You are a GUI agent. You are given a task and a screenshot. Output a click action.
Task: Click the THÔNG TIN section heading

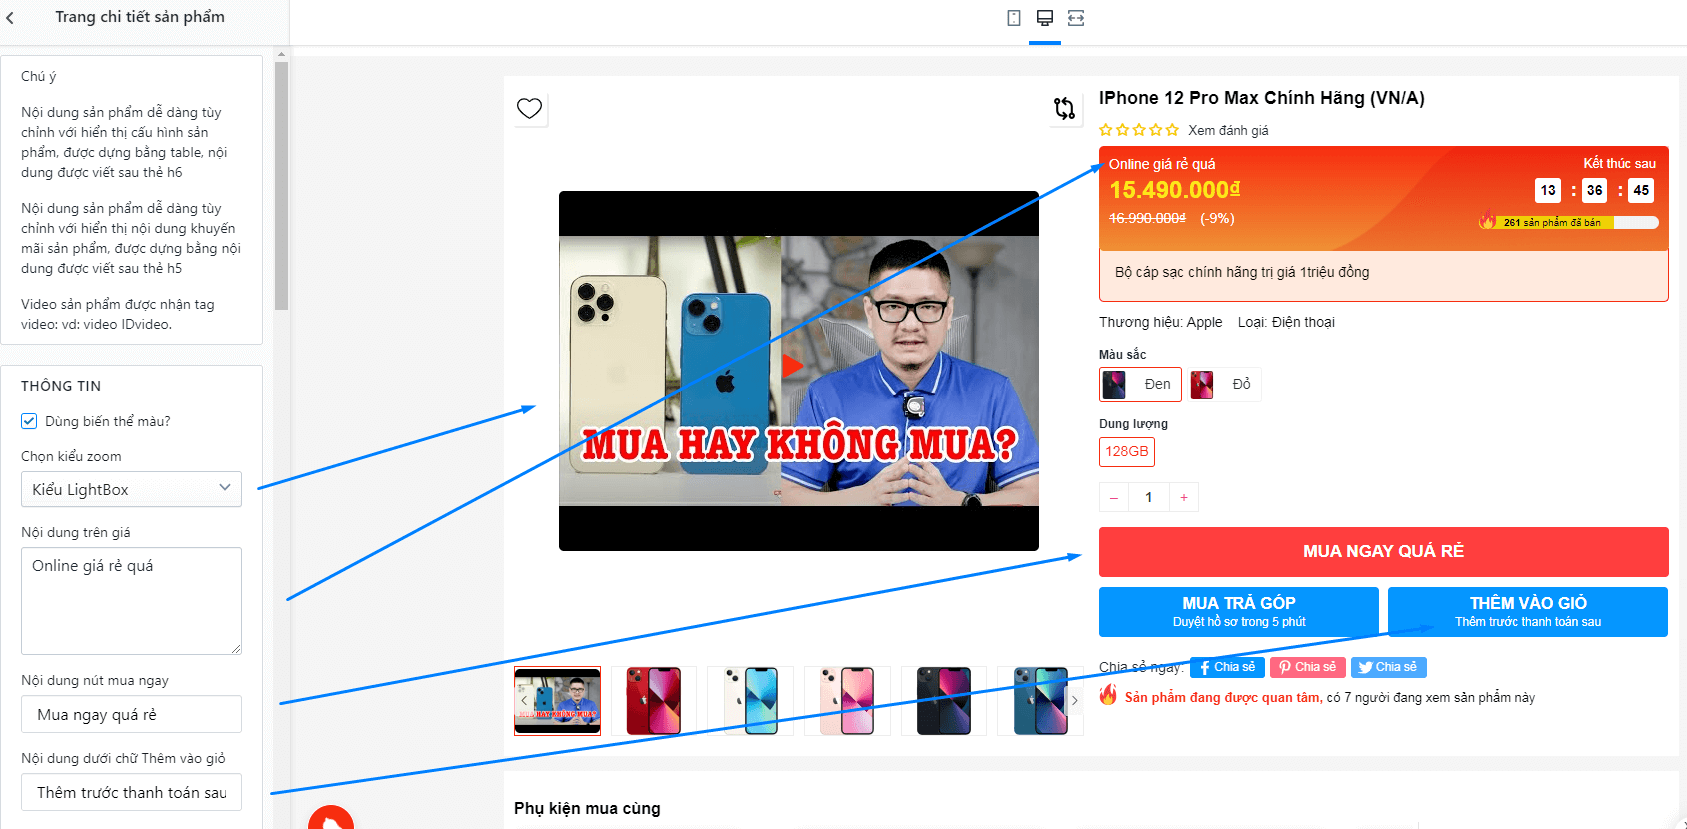[61, 386]
